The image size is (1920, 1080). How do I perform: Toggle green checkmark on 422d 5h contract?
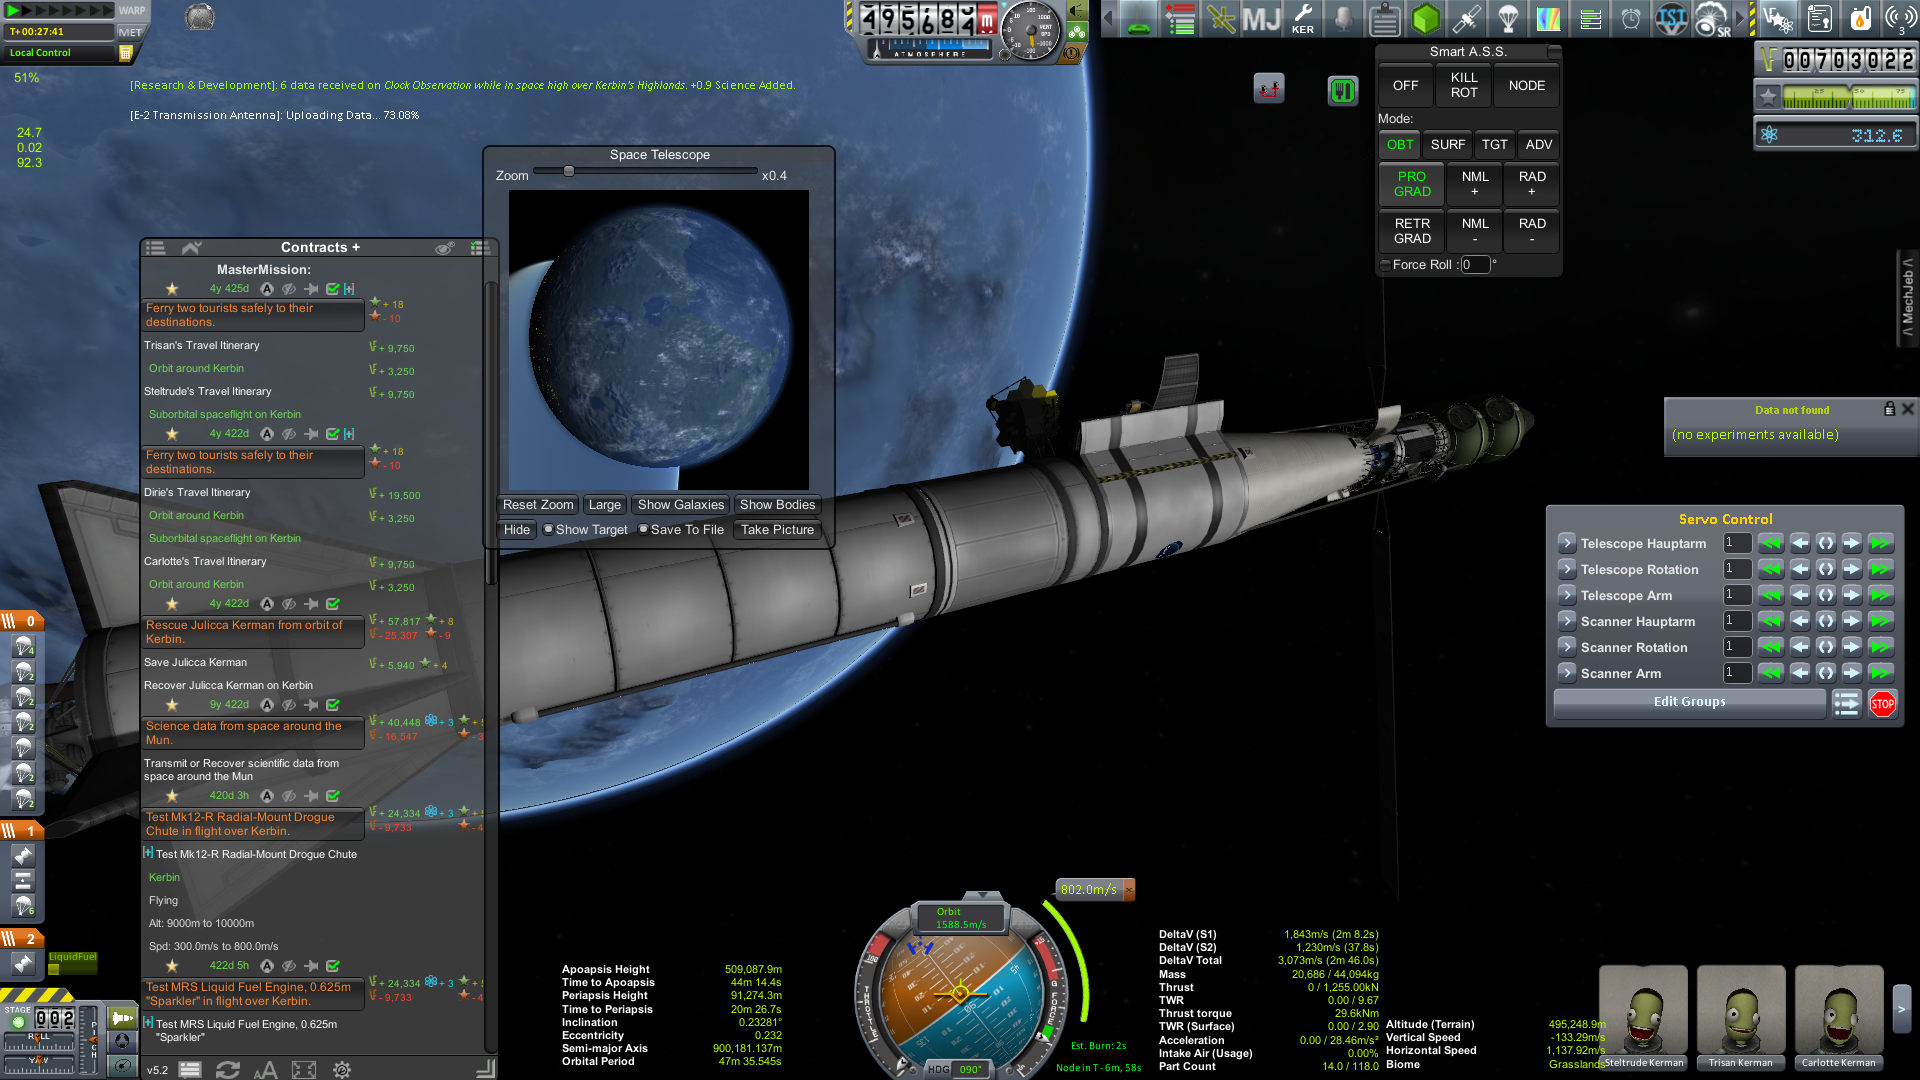pyautogui.click(x=333, y=966)
